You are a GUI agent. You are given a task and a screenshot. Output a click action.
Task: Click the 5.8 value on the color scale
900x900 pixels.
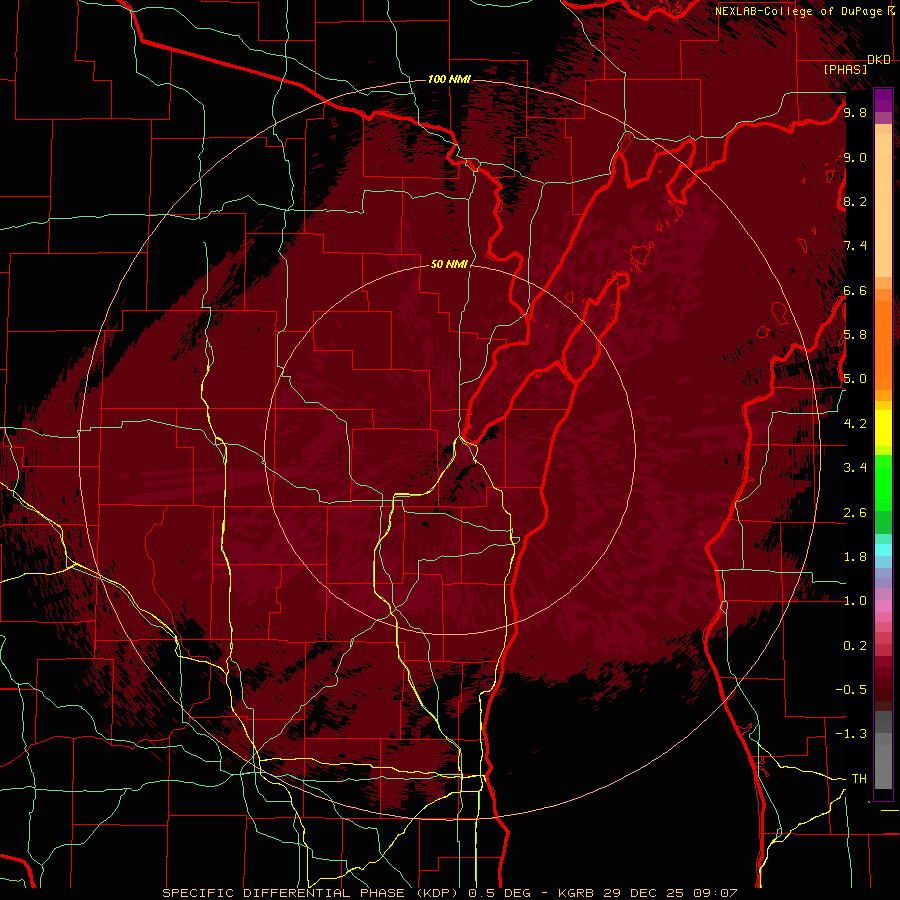coord(855,335)
